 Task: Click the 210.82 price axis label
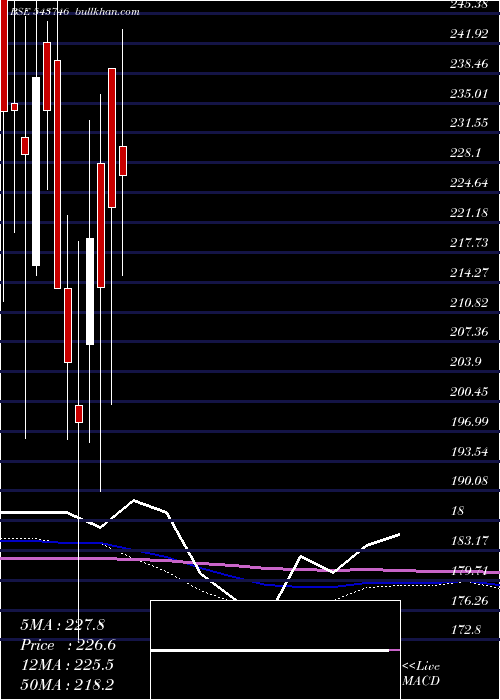click(469, 303)
